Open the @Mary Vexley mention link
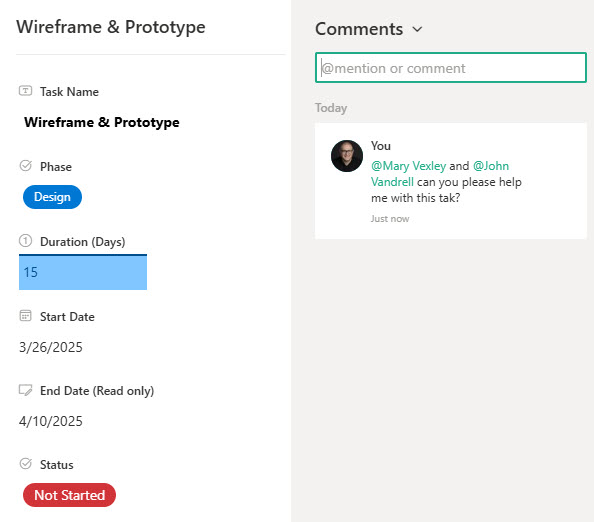 408,166
